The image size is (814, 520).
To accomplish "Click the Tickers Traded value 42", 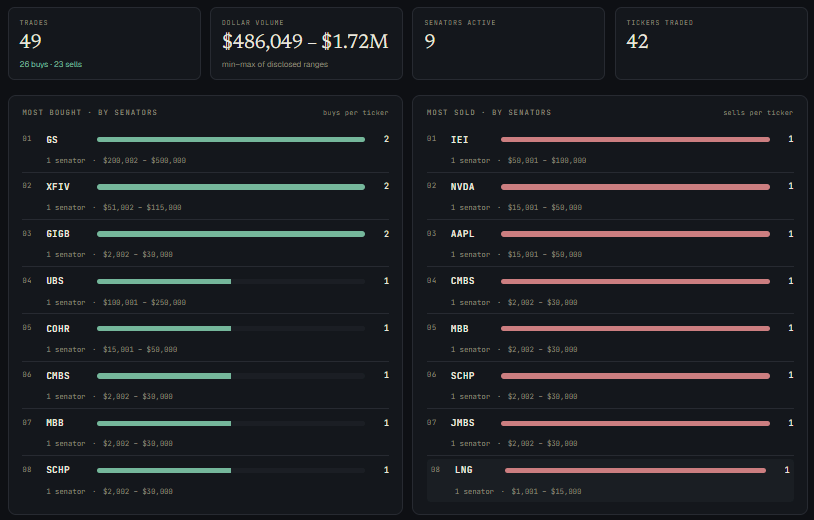I will coord(637,42).
